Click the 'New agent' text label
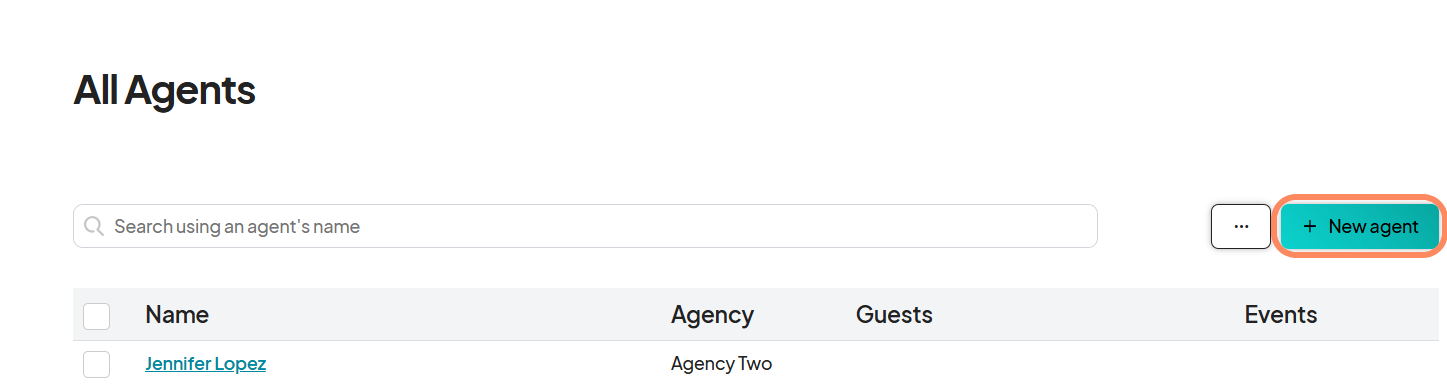1447x384 pixels. (1373, 227)
